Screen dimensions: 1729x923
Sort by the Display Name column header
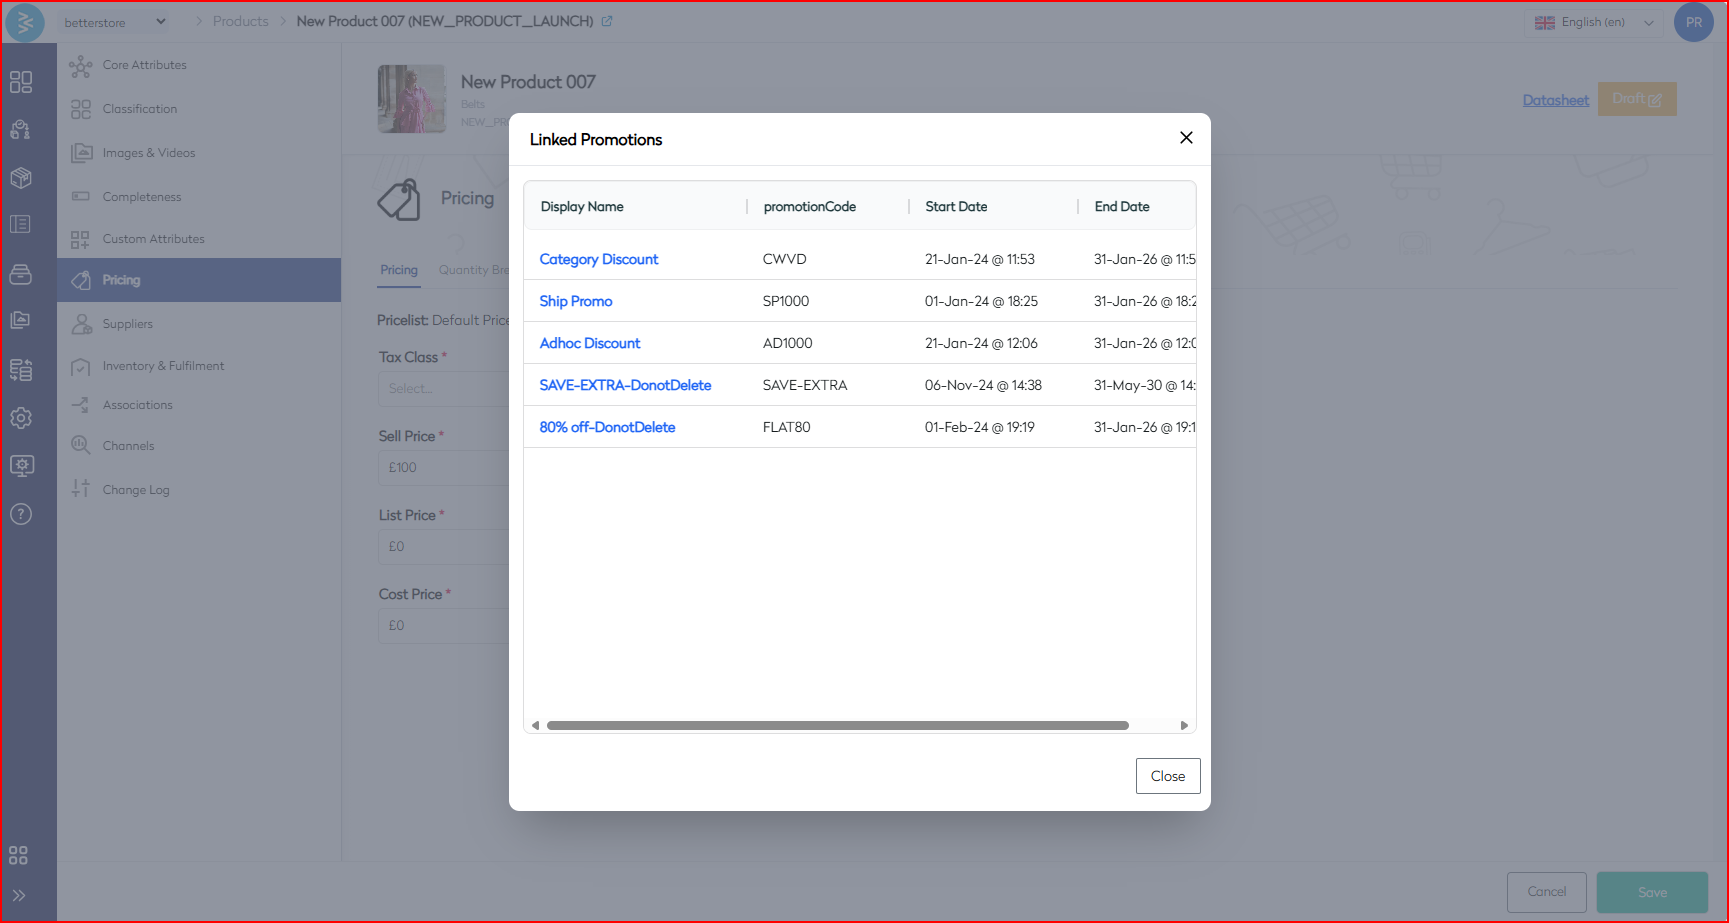[x=582, y=207]
